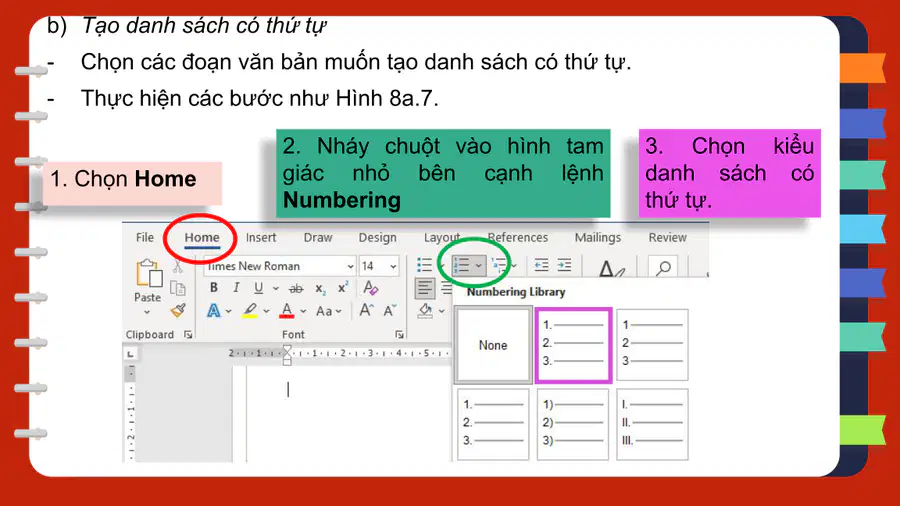Toggle Underline formatting
The height and width of the screenshot is (506, 900).
click(258, 287)
